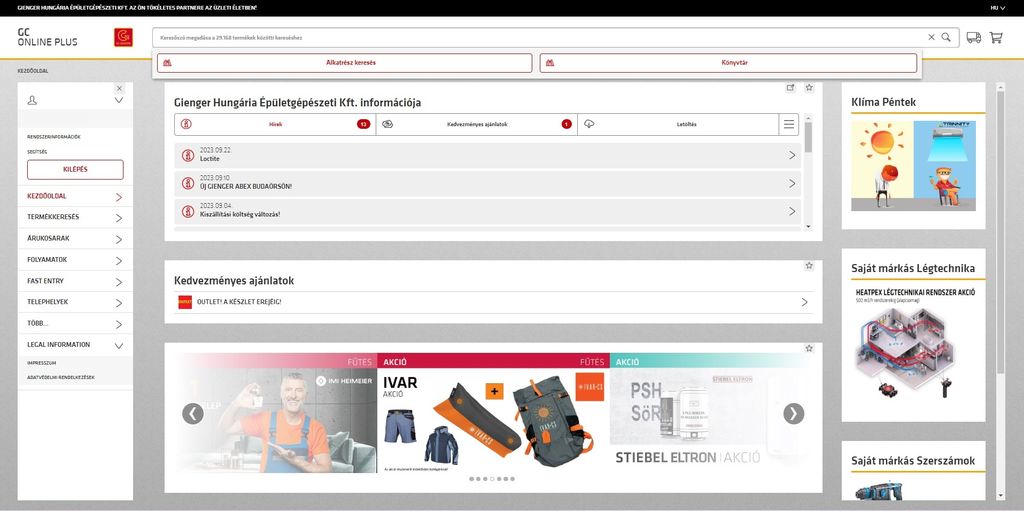Click the Alkatrész keresés button

[345, 63]
